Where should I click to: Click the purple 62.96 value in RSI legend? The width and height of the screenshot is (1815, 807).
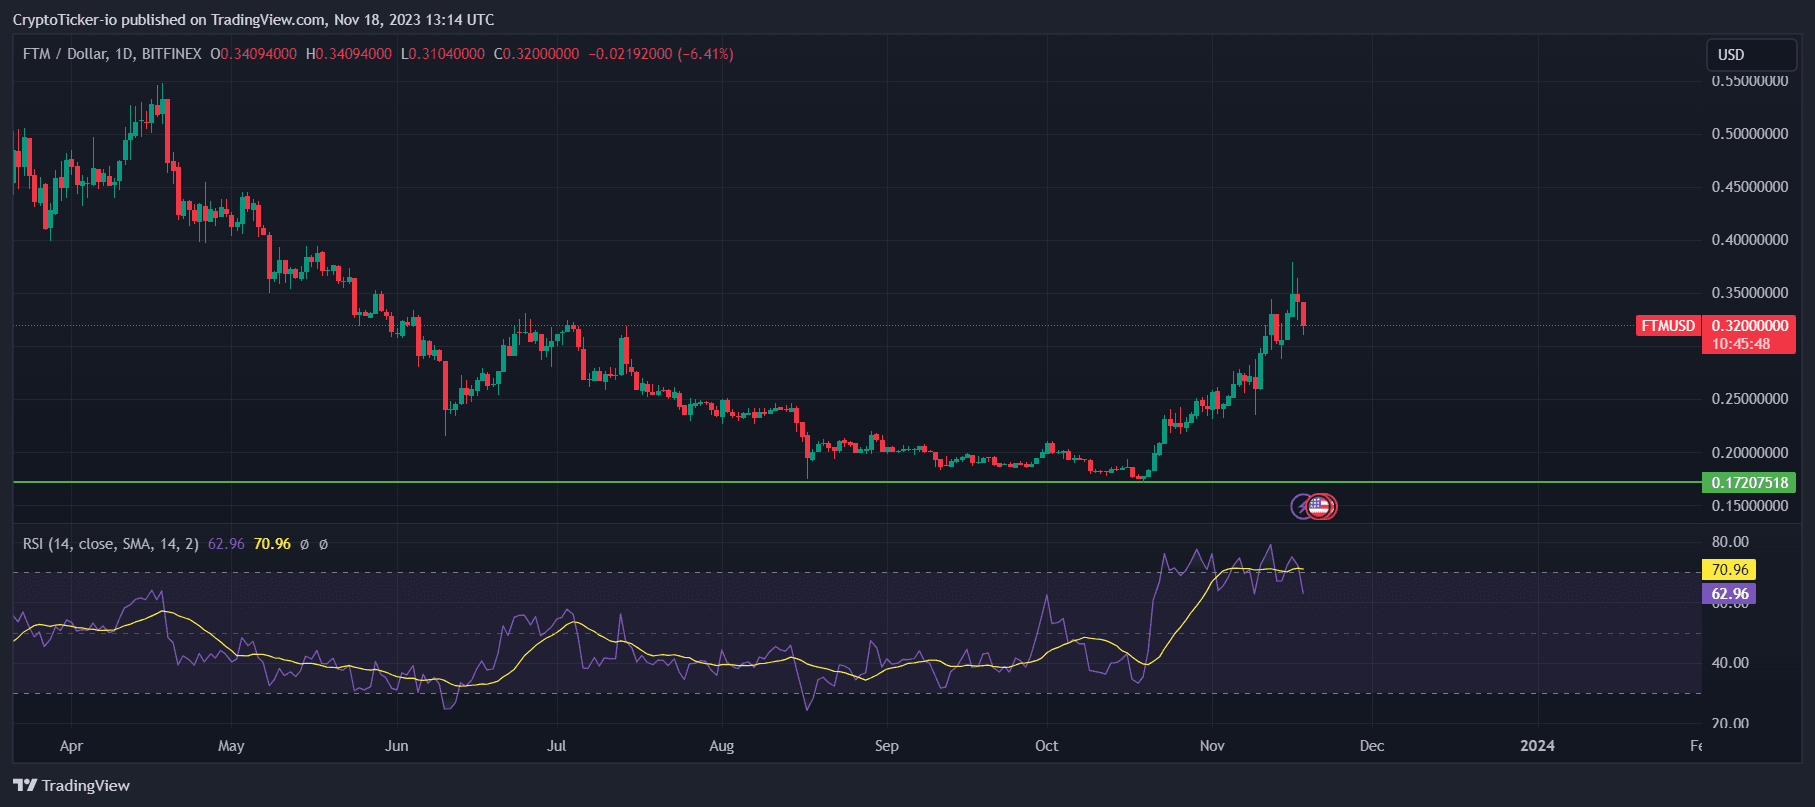[x=226, y=544]
